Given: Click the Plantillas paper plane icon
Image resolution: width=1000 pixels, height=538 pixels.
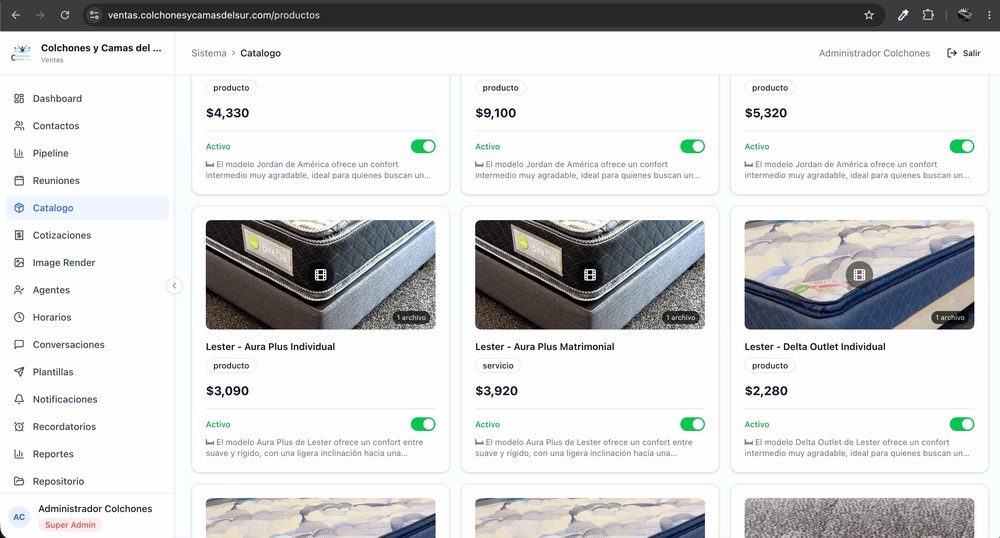Looking at the screenshot, I should coord(19,372).
